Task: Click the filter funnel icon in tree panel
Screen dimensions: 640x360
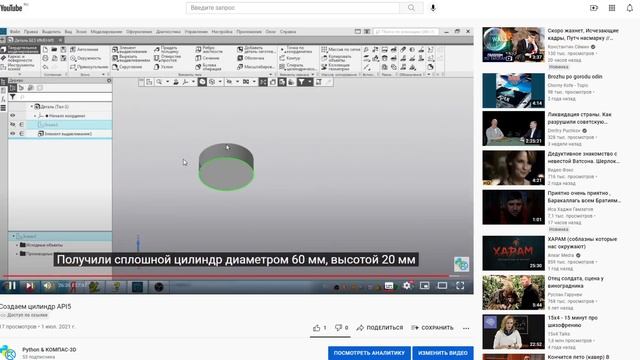Action: (x=13, y=97)
